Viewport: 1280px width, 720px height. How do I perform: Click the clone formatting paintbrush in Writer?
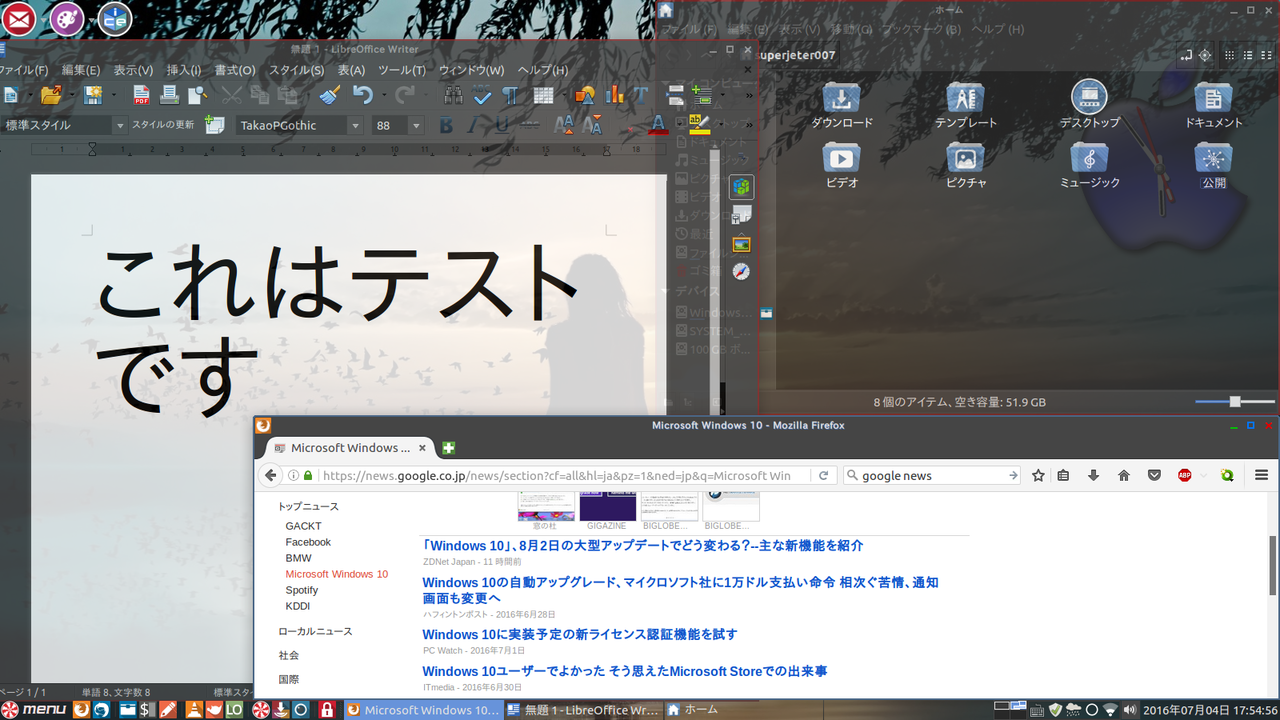click(x=329, y=96)
